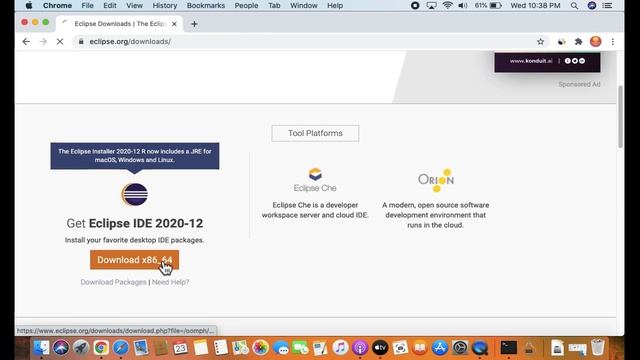The image size is (640, 360).
Task: Open a new tab with the plus button
Action: coord(194,24)
